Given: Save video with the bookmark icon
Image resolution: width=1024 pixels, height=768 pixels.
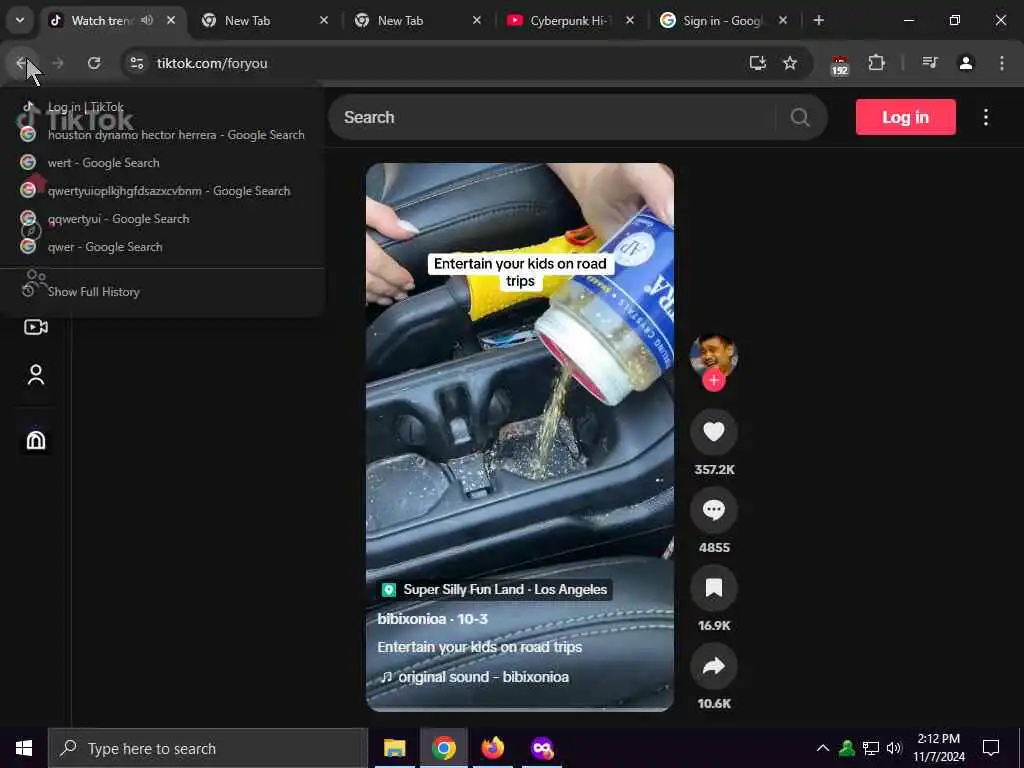Looking at the screenshot, I should click(x=714, y=588).
